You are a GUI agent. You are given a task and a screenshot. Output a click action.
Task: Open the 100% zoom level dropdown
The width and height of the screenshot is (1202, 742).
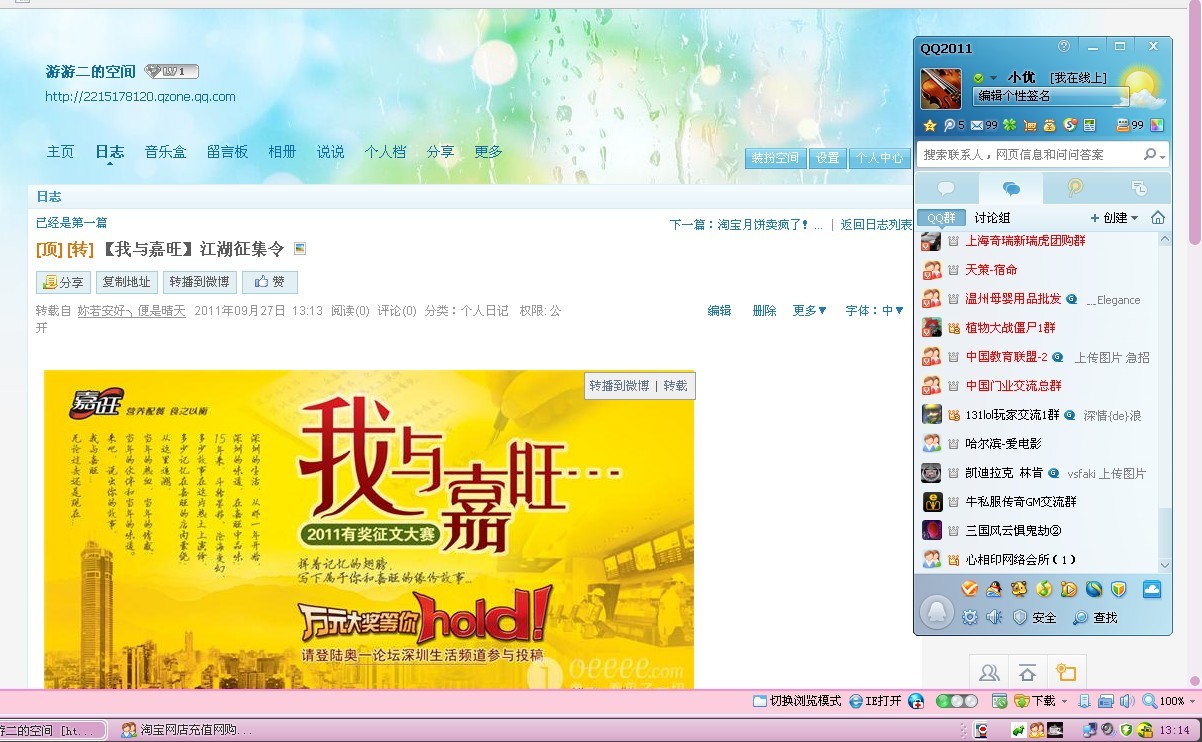tap(1192, 701)
